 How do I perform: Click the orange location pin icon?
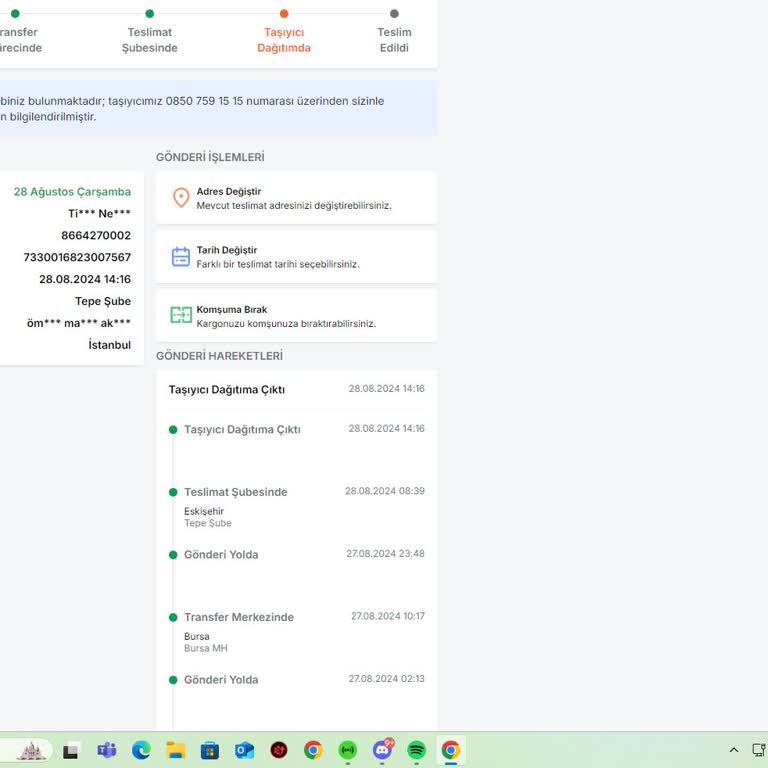(x=181, y=198)
